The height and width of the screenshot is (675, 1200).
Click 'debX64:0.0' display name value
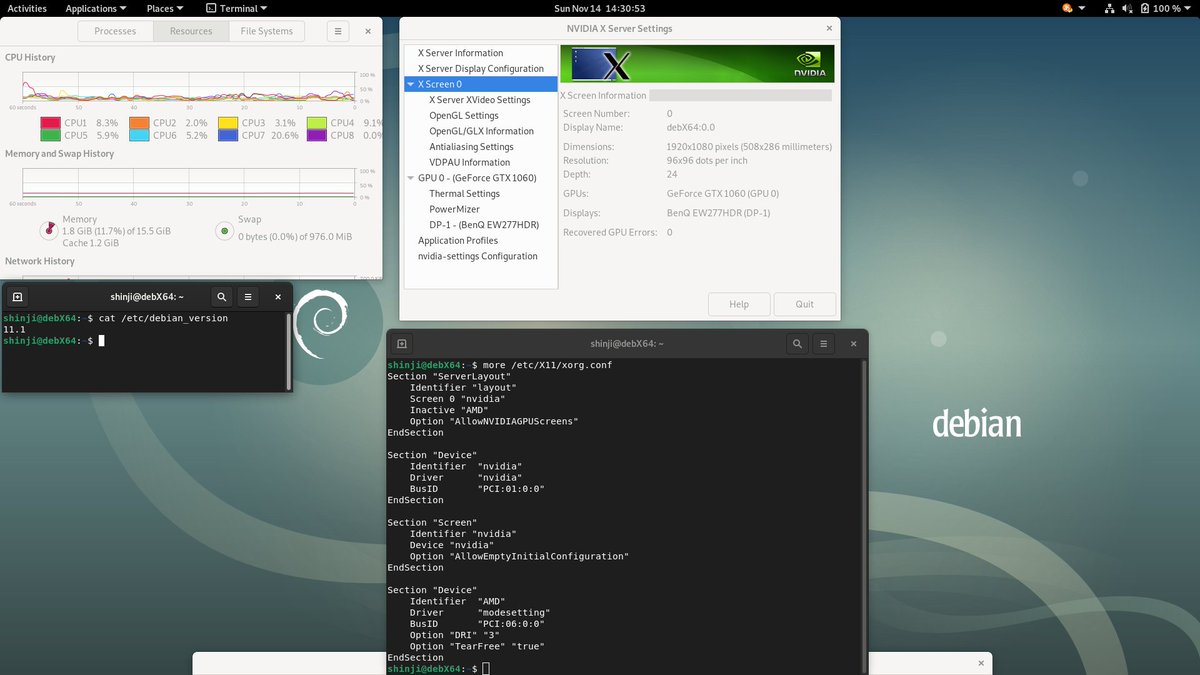point(691,128)
